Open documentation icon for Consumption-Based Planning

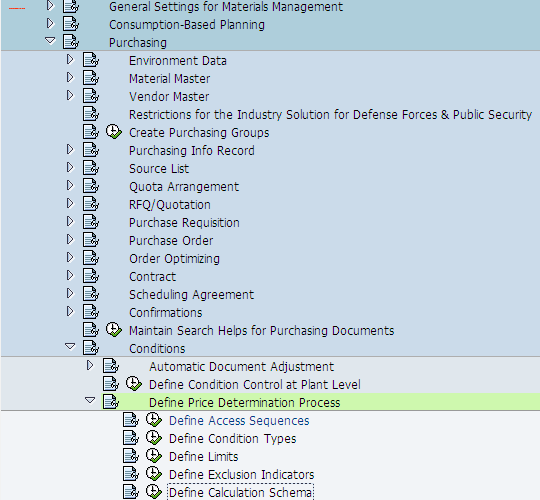71,24
